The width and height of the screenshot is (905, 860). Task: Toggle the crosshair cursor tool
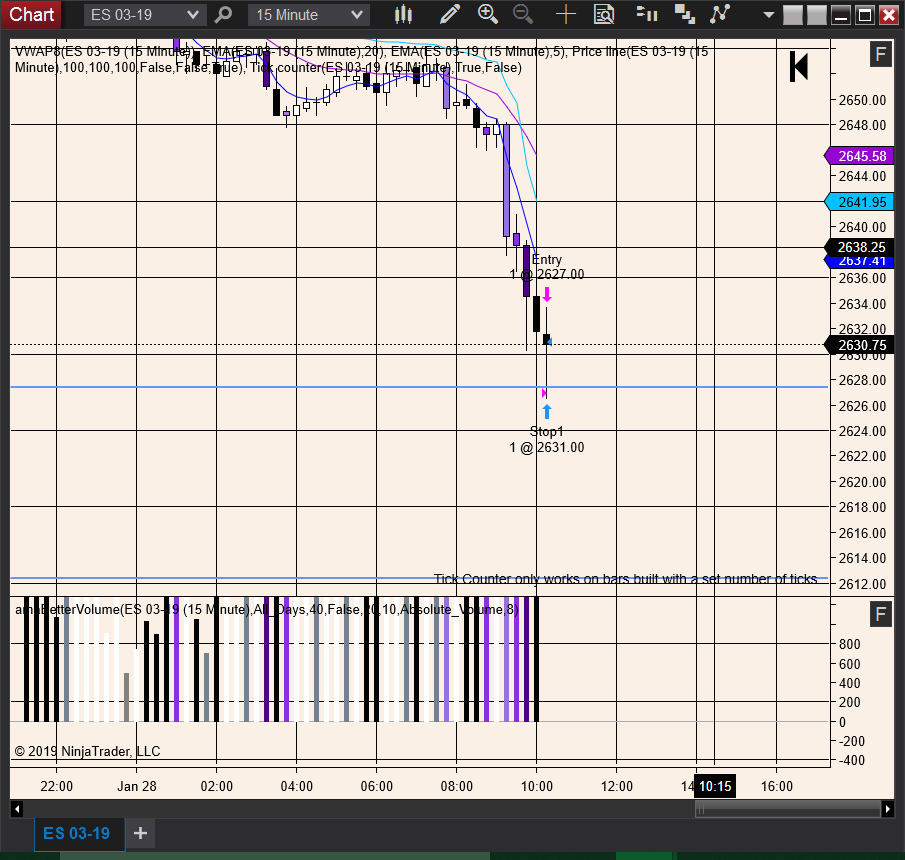click(x=566, y=14)
